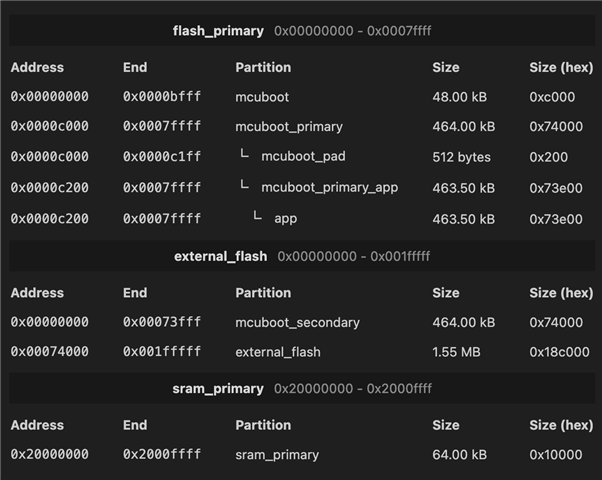Select the 1.55 MB size value
This screenshot has height=480, width=602.
456,352
